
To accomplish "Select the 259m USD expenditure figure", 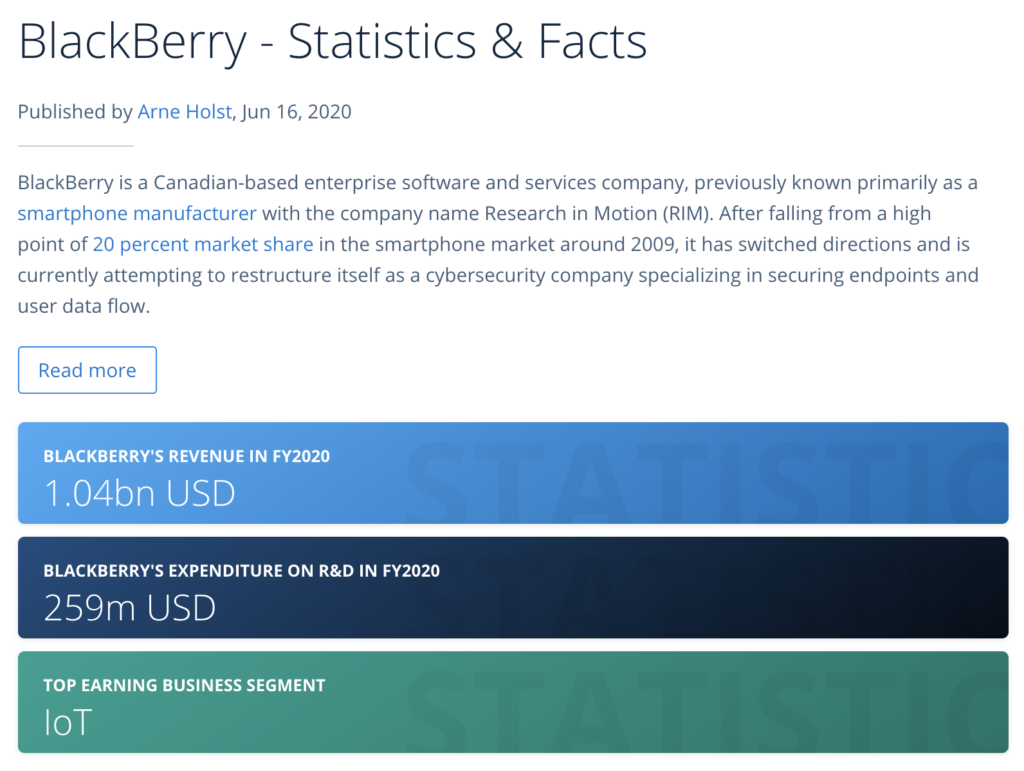I will (x=130, y=608).
